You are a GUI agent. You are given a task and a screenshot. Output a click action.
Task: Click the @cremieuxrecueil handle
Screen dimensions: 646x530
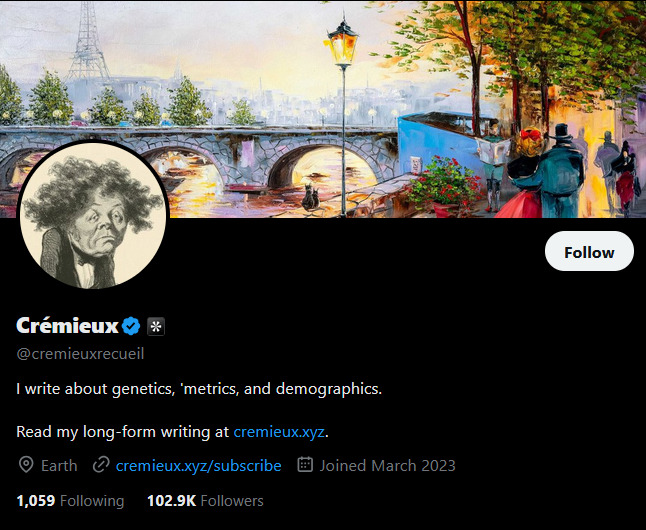[88, 353]
